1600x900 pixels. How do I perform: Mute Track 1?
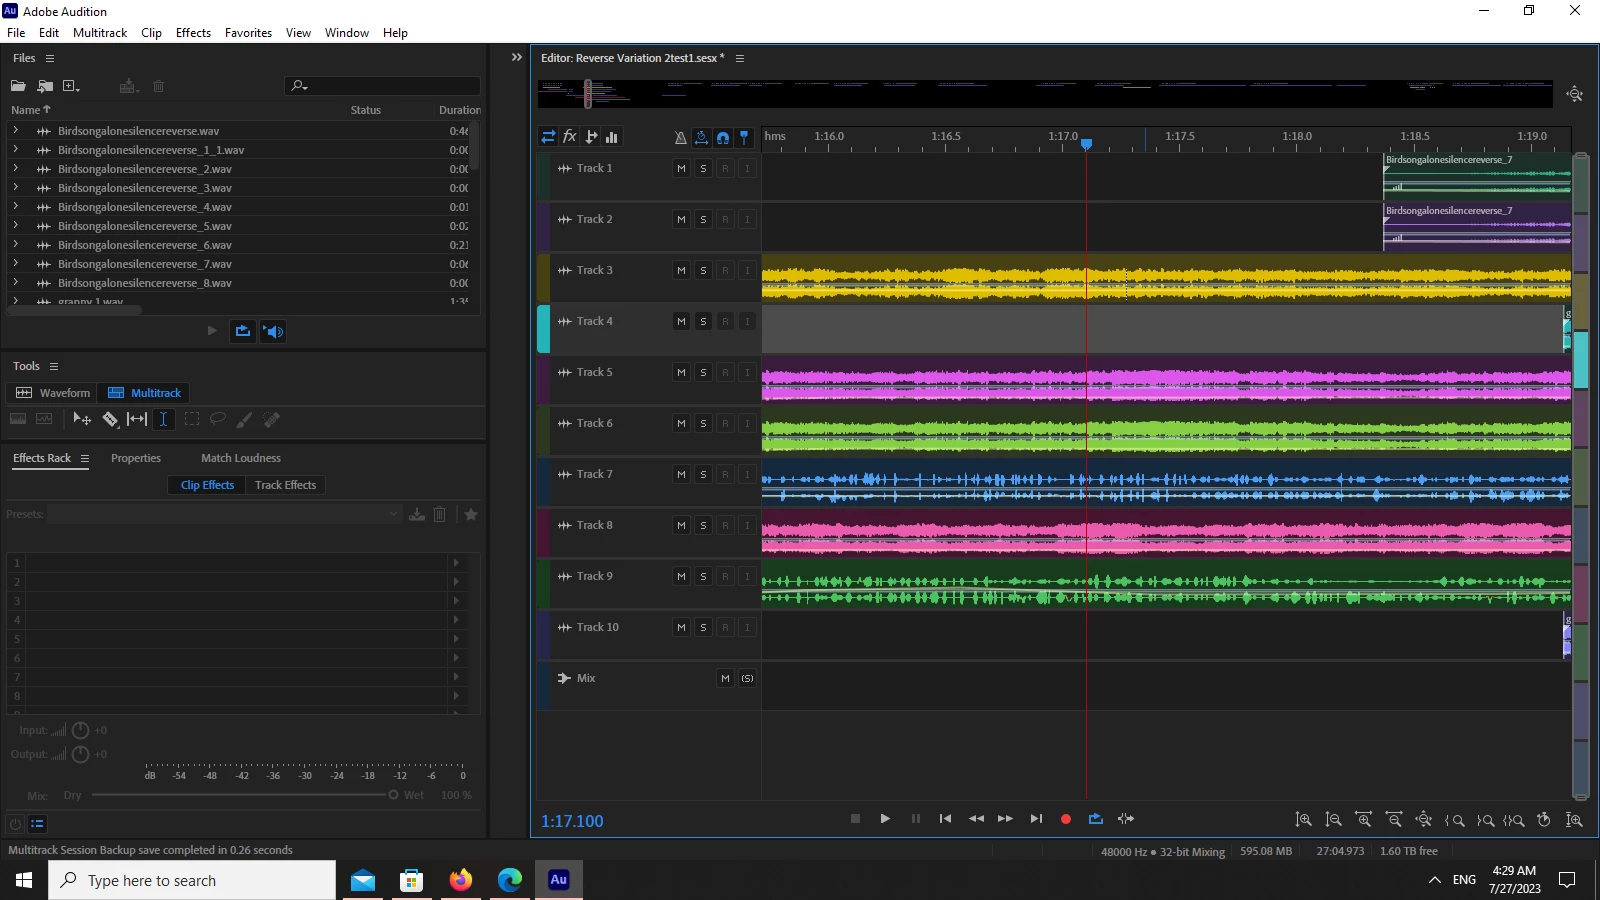[681, 169]
